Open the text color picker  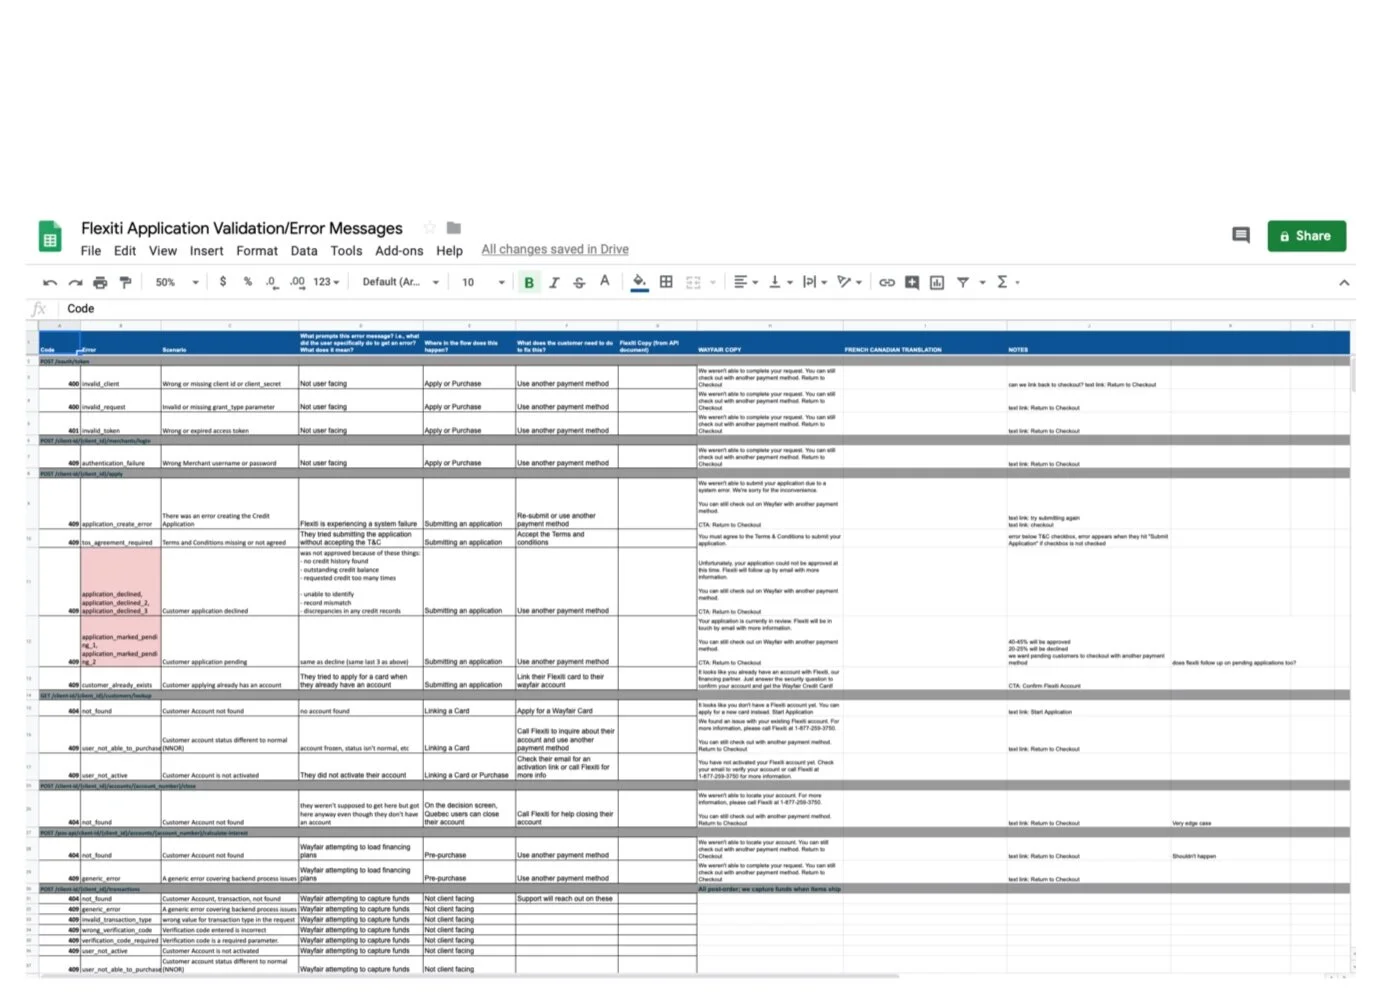[x=605, y=282]
